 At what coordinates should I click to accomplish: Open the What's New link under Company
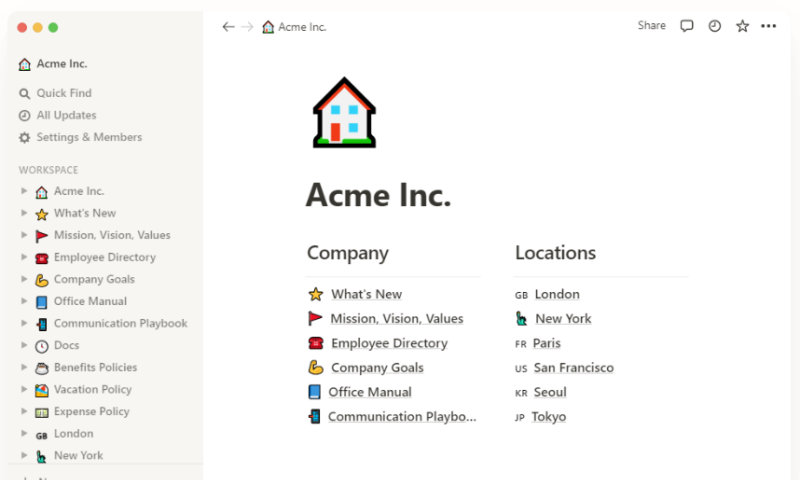tap(366, 294)
